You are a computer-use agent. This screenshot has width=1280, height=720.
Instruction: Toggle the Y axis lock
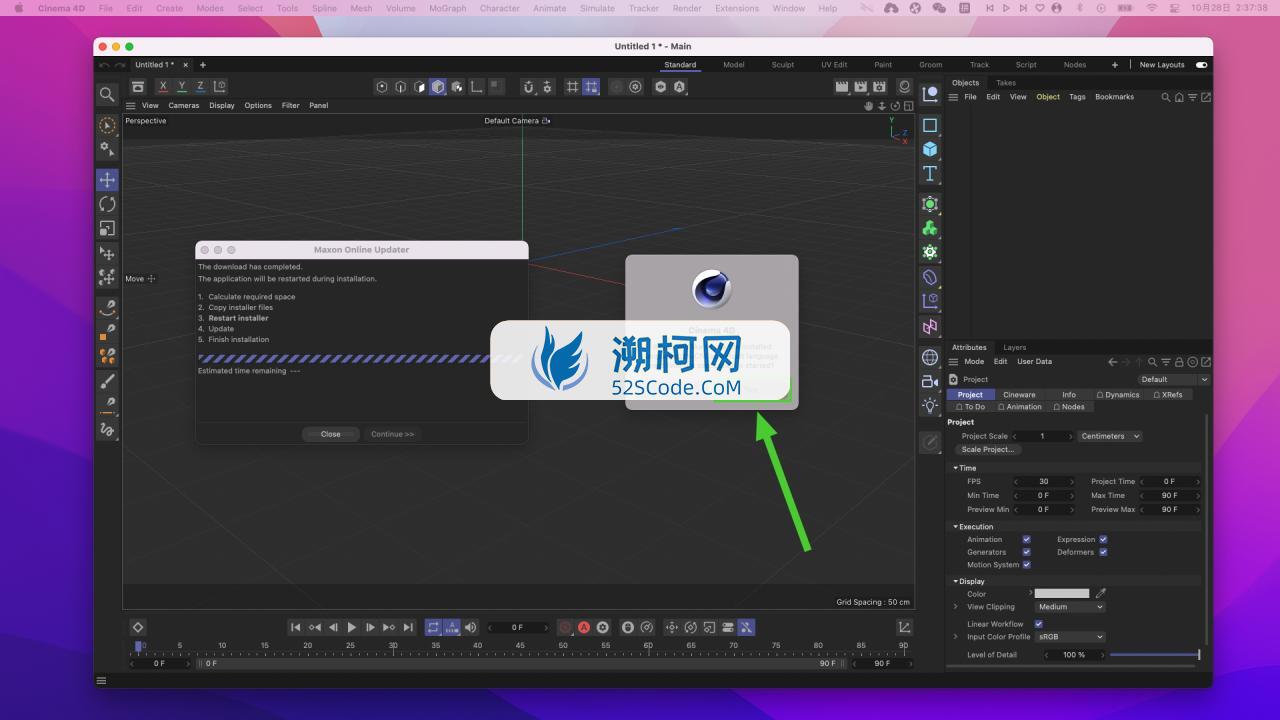(x=182, y=87)
